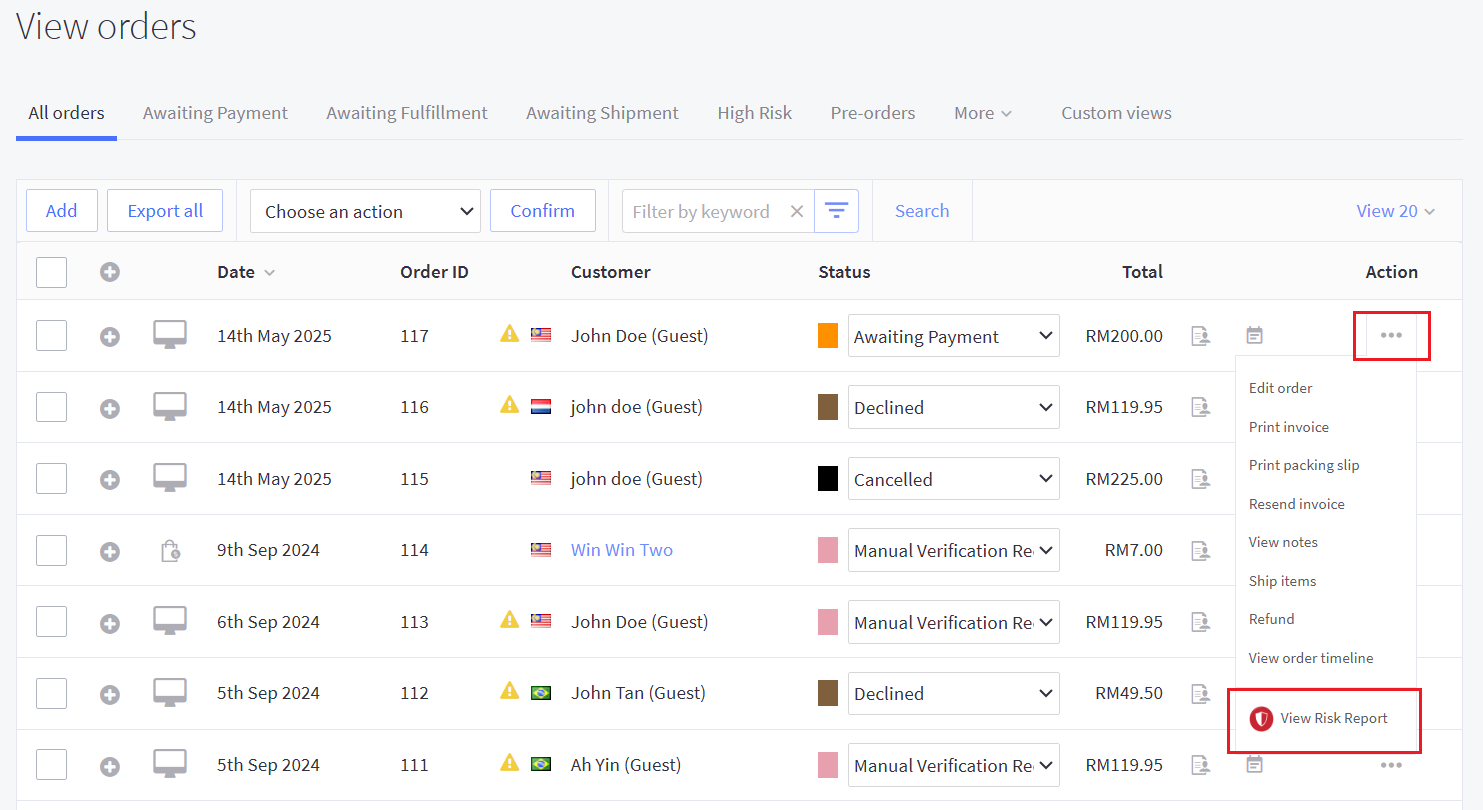This screenshot has width=1483, height=810.
Task: Expand the More tab dropdown
Action: pyautogui.click(x=983, y=113)
